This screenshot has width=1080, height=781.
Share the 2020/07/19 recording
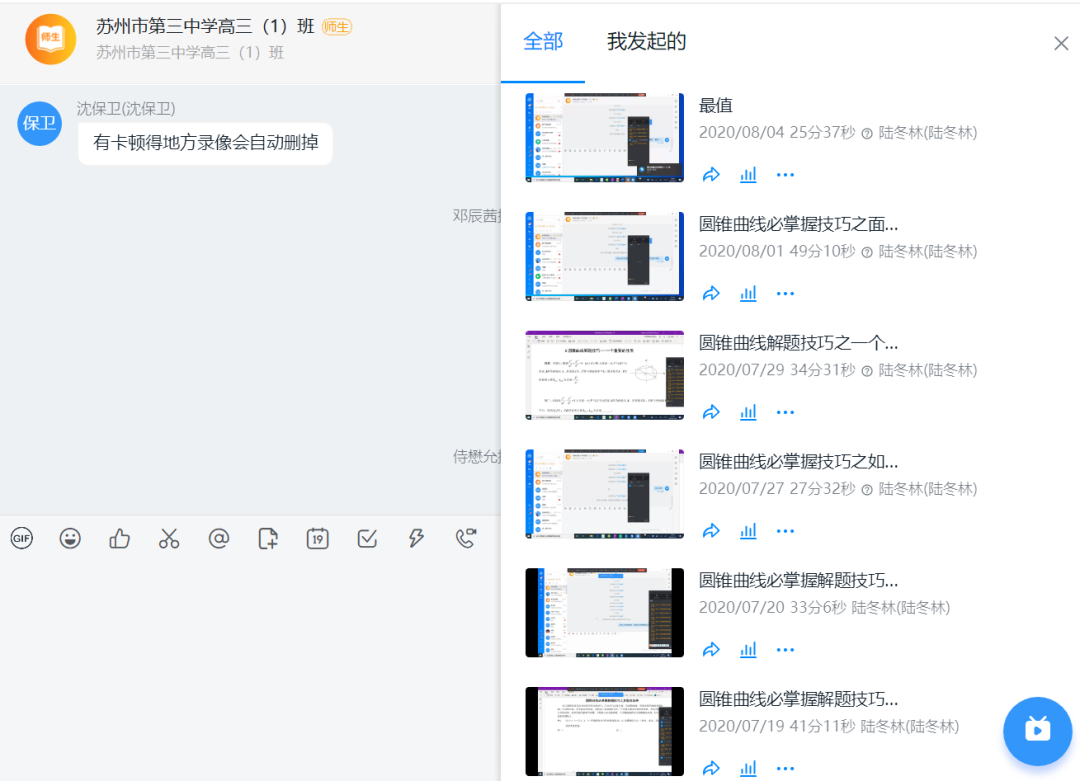tap(711, 768)
